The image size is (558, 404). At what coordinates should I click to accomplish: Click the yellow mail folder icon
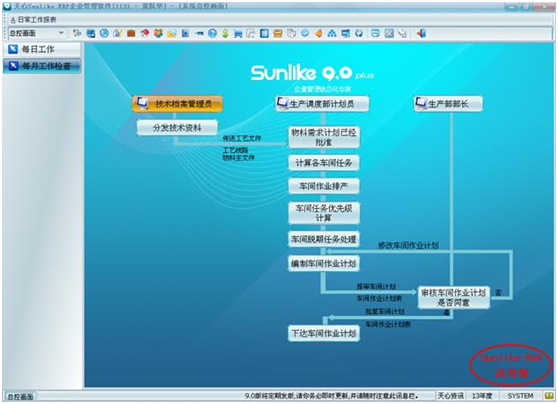point(172,33)
